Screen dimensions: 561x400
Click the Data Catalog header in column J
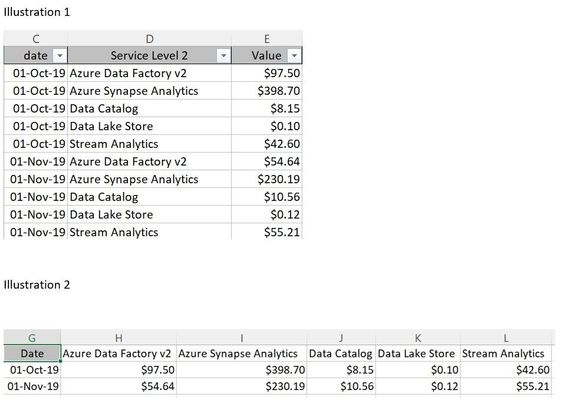[x=341, y=353]
